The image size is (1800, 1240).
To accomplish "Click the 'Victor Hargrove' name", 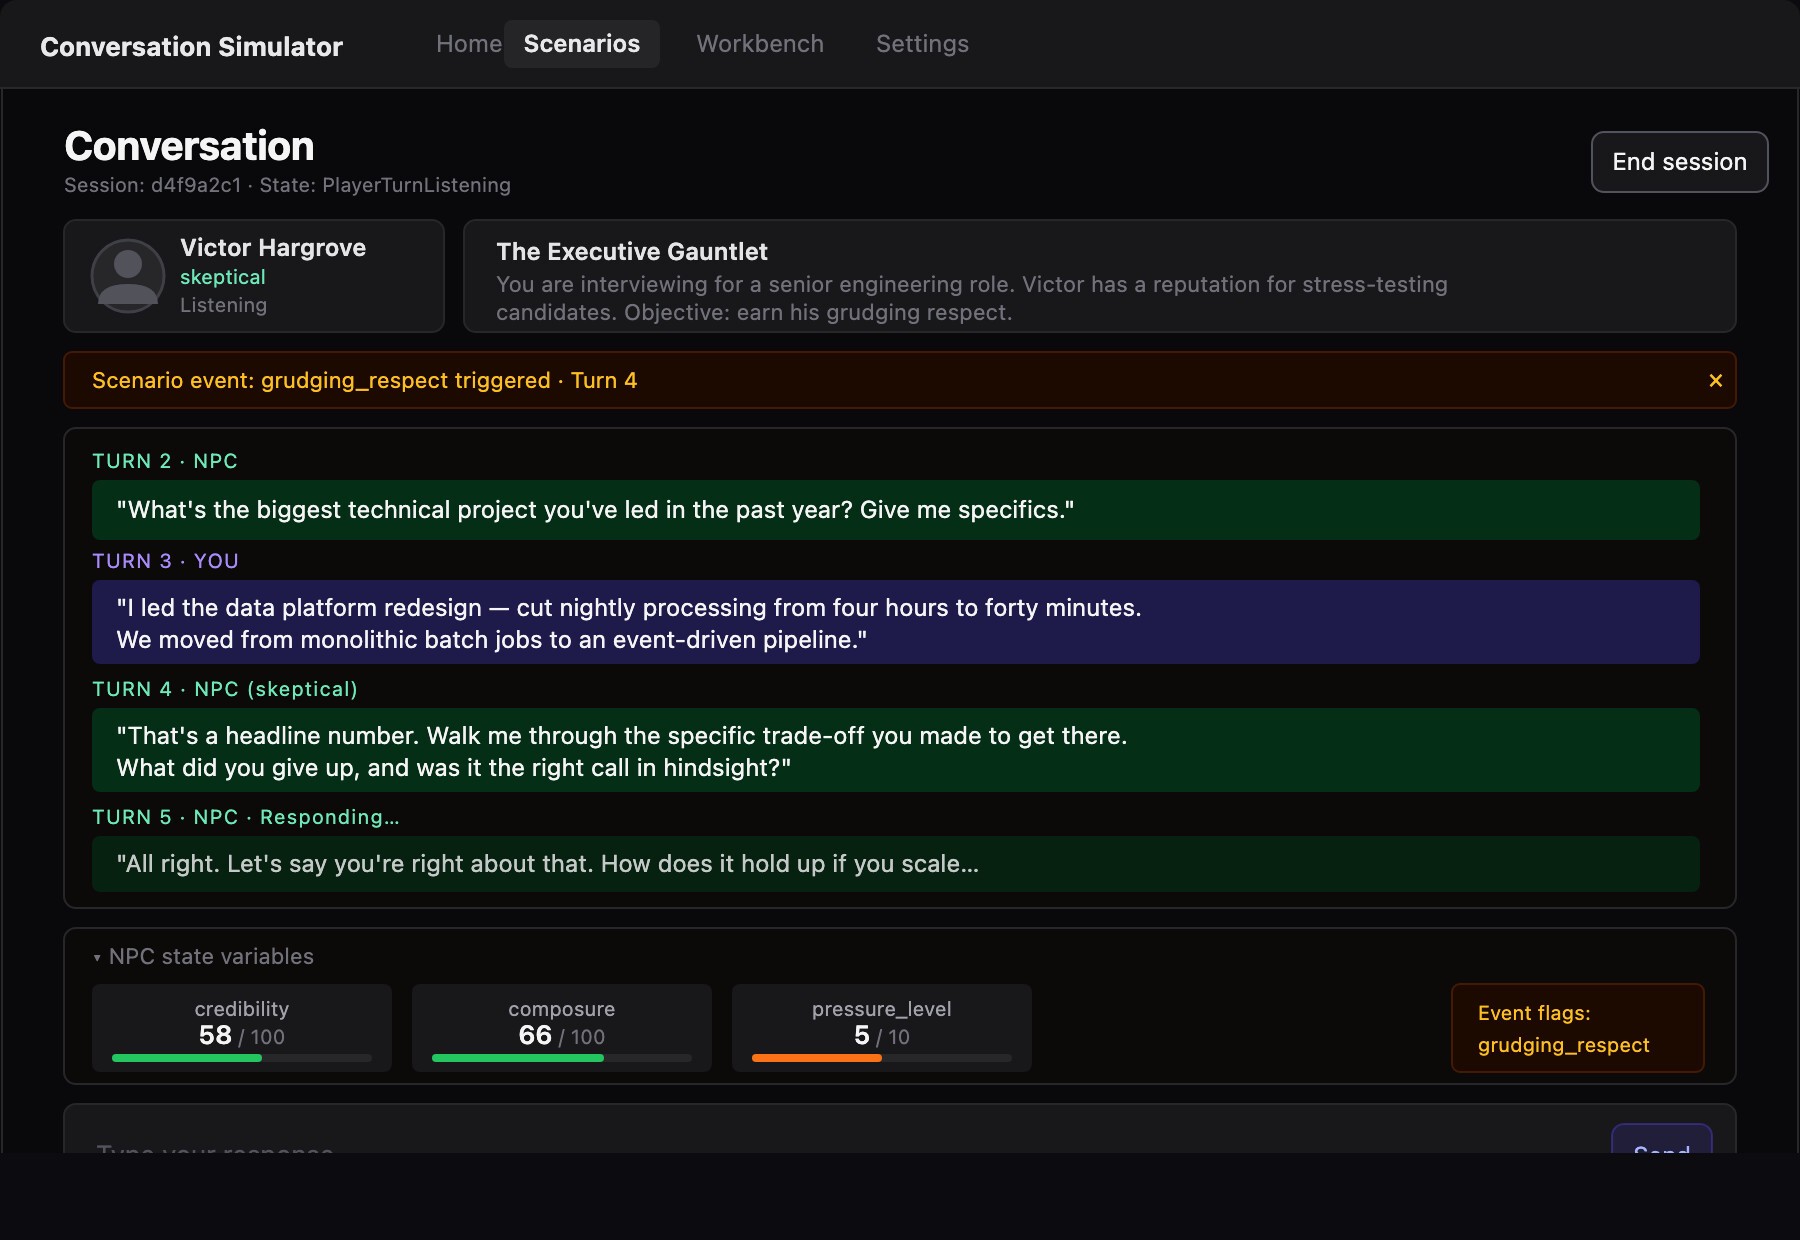I will pos(273,248).
